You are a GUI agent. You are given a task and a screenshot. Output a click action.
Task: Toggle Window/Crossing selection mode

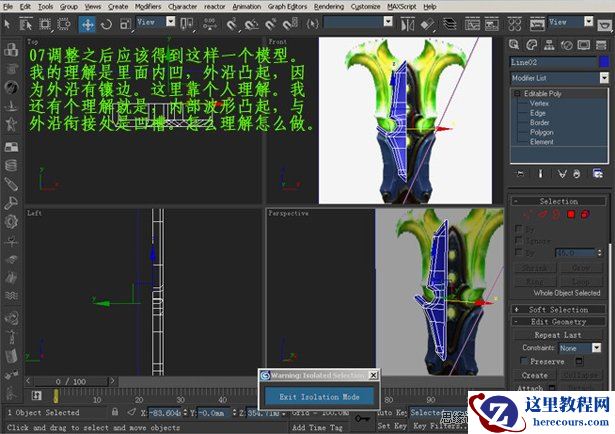(x=64, y=24)
